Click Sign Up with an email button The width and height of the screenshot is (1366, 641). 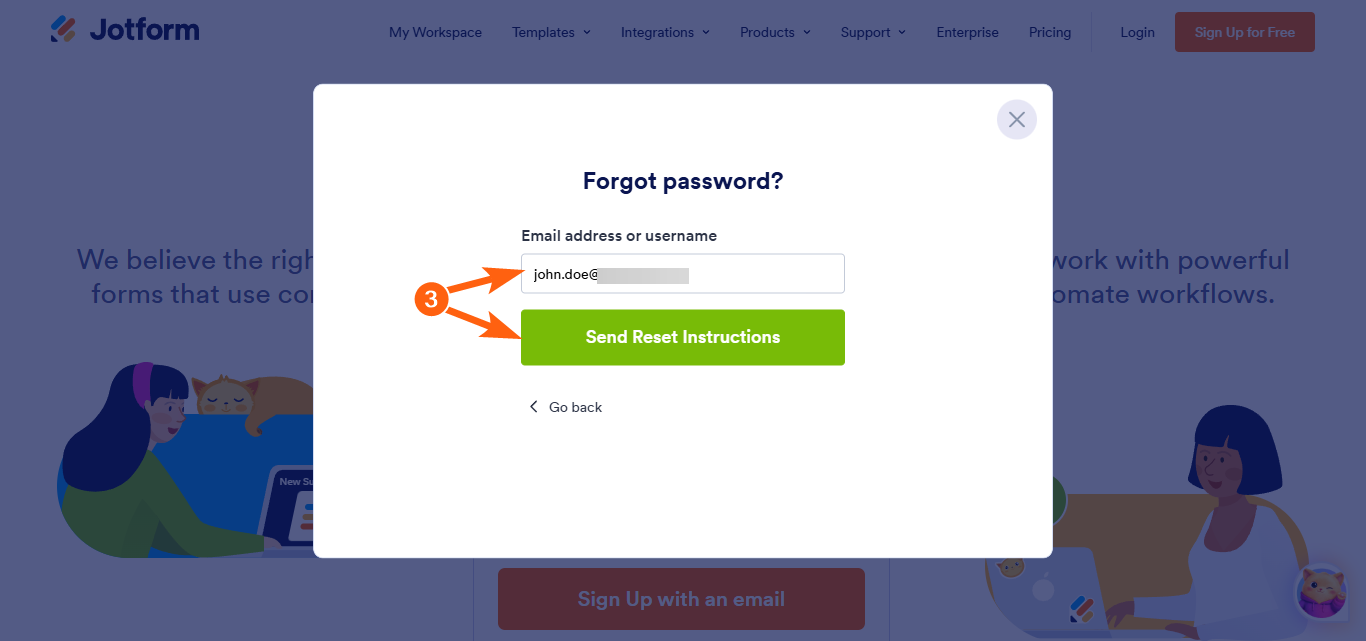(681, 599)
